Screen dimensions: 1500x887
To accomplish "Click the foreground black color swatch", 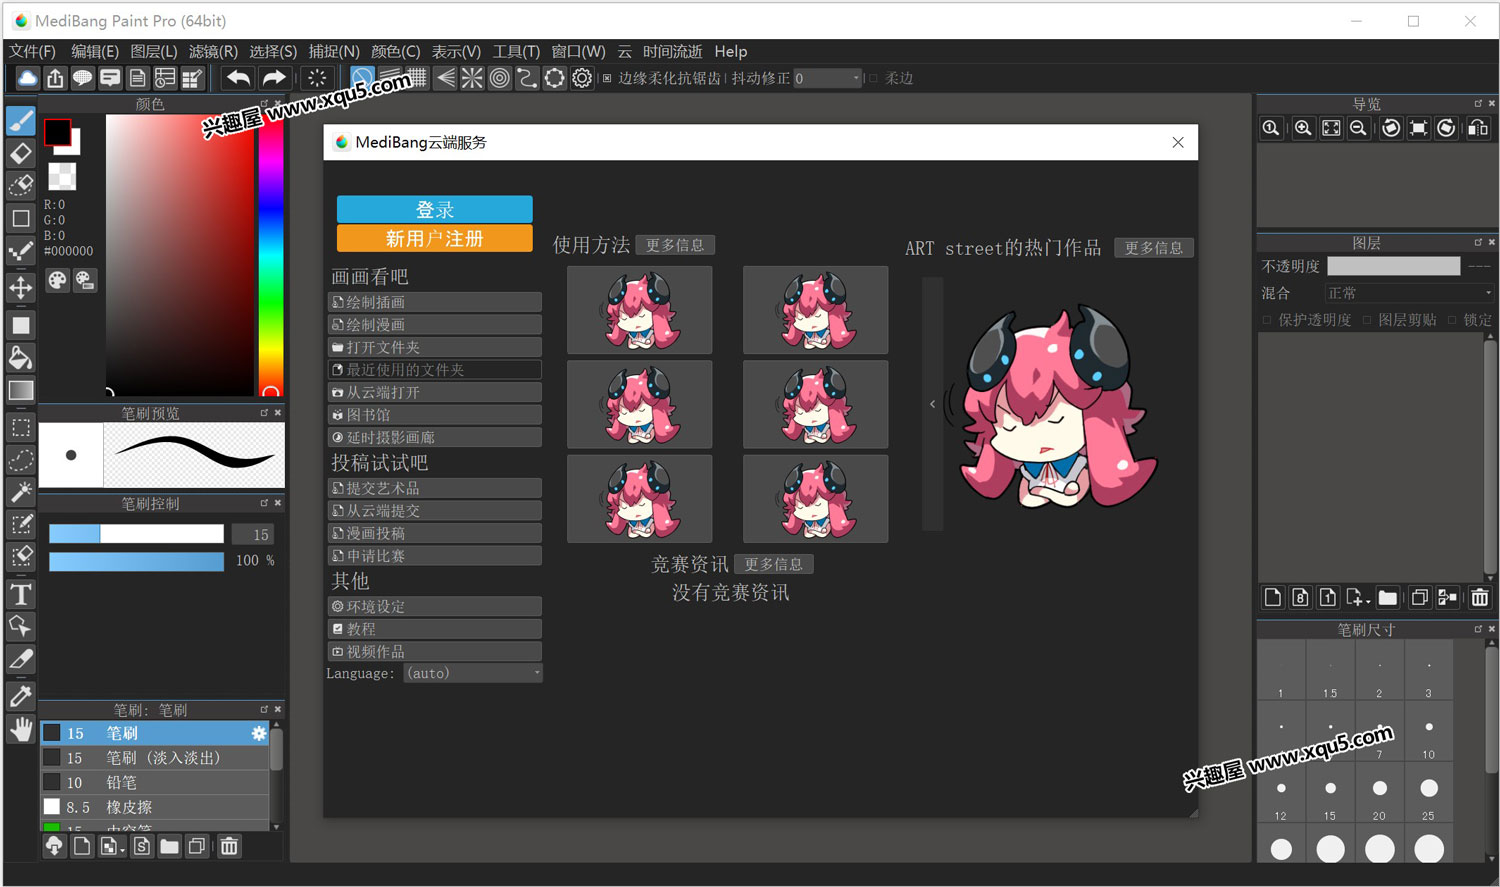I will [57, 132].
